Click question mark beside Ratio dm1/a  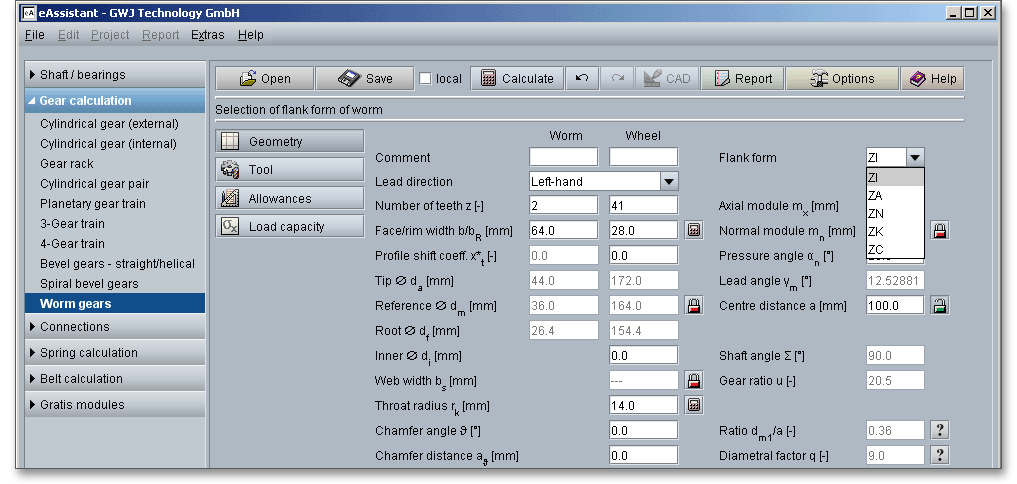(x=939, y=430)
